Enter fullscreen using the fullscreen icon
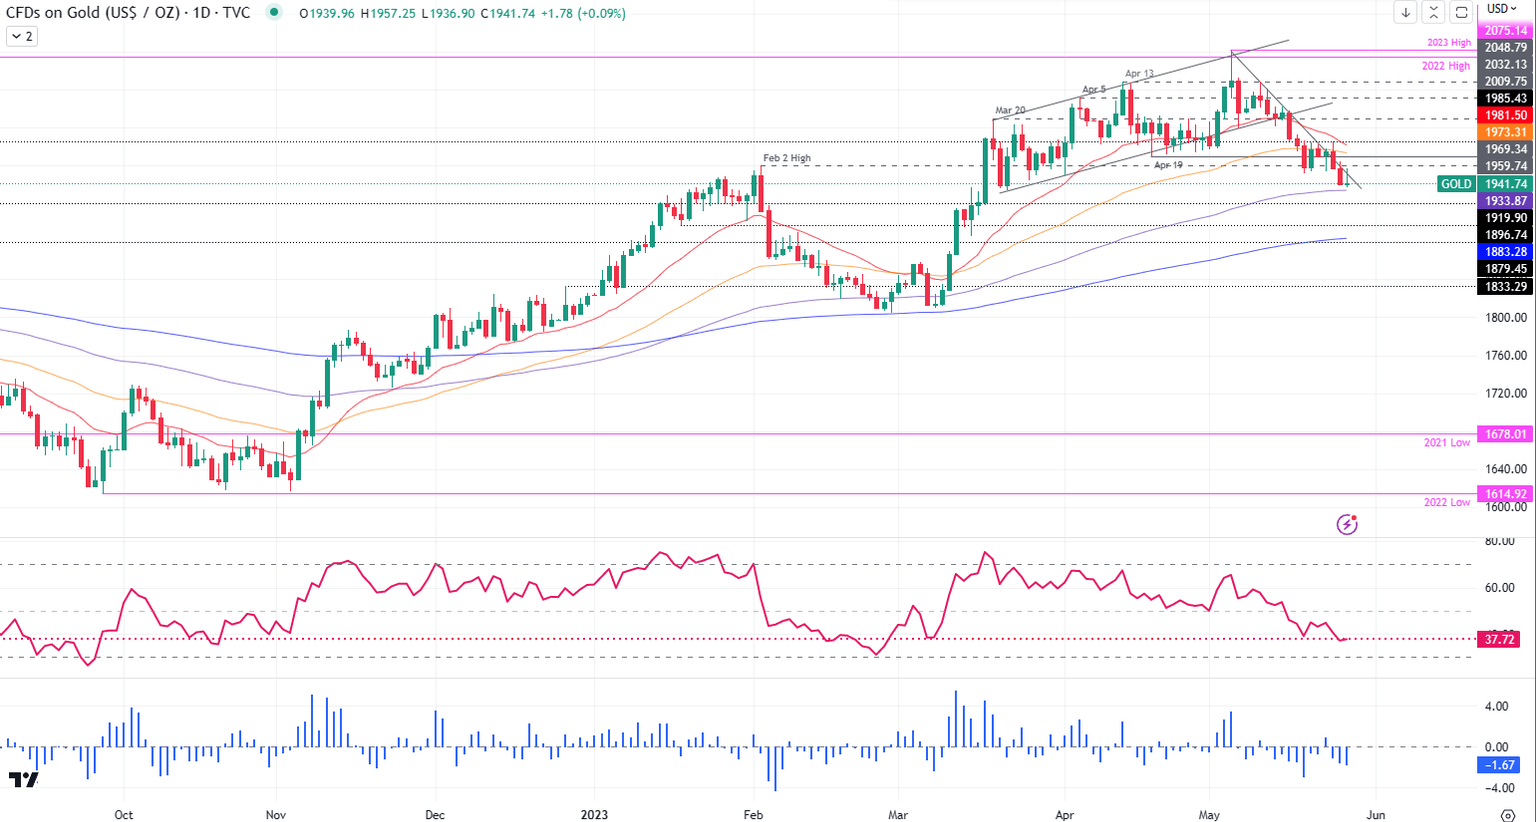This screenshot has width=1536, height=822. point(1461,12)
